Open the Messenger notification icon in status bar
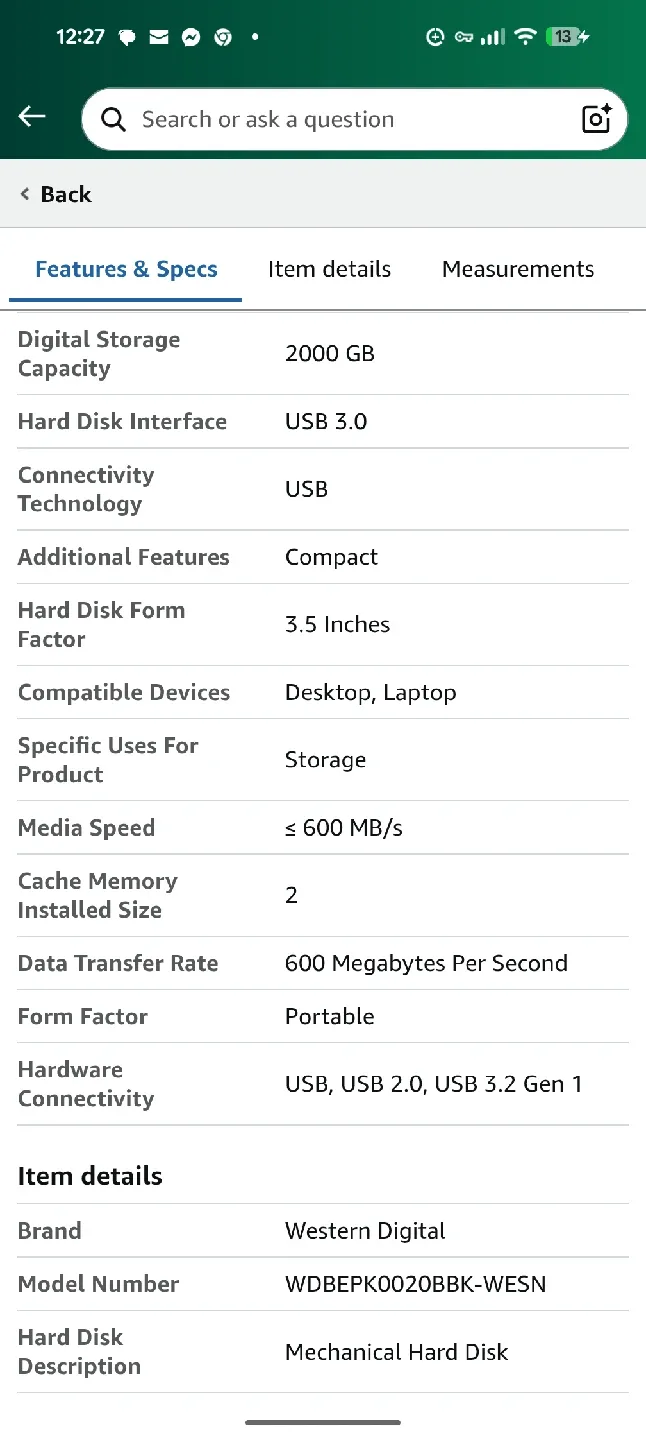Screen dimensions: 646x1440 coord(192,37)
